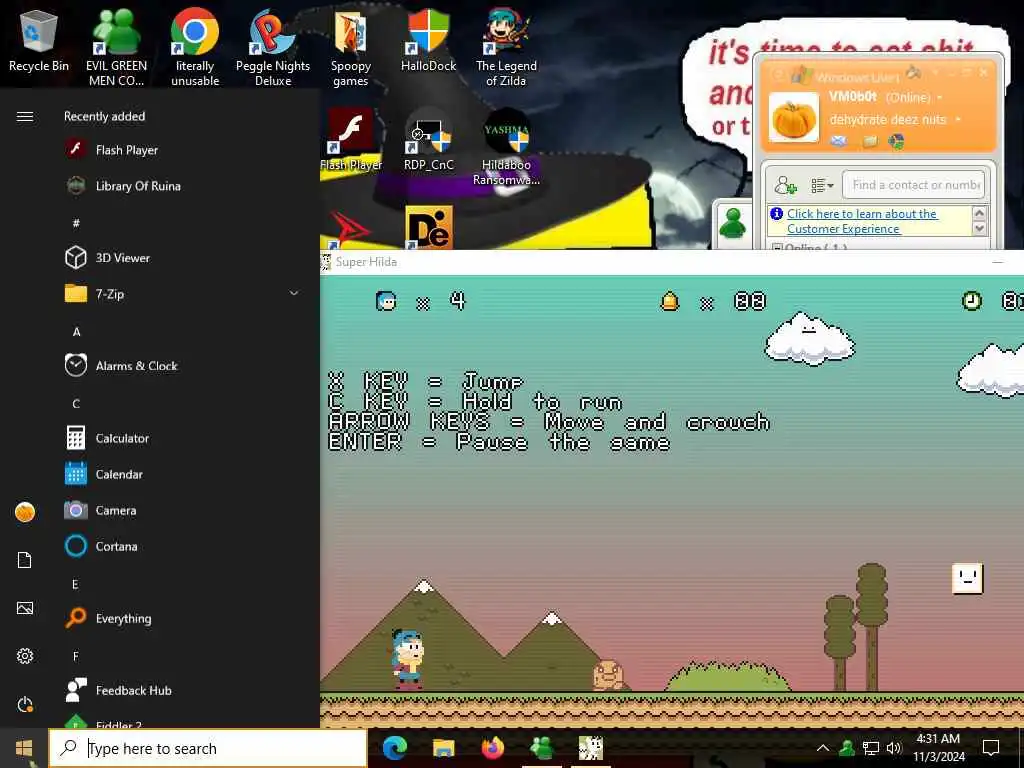Select the orange 'De' desktop shortcut
Image resolution: width=1024 pixels, height=768 pixels.
coord(428,227)
